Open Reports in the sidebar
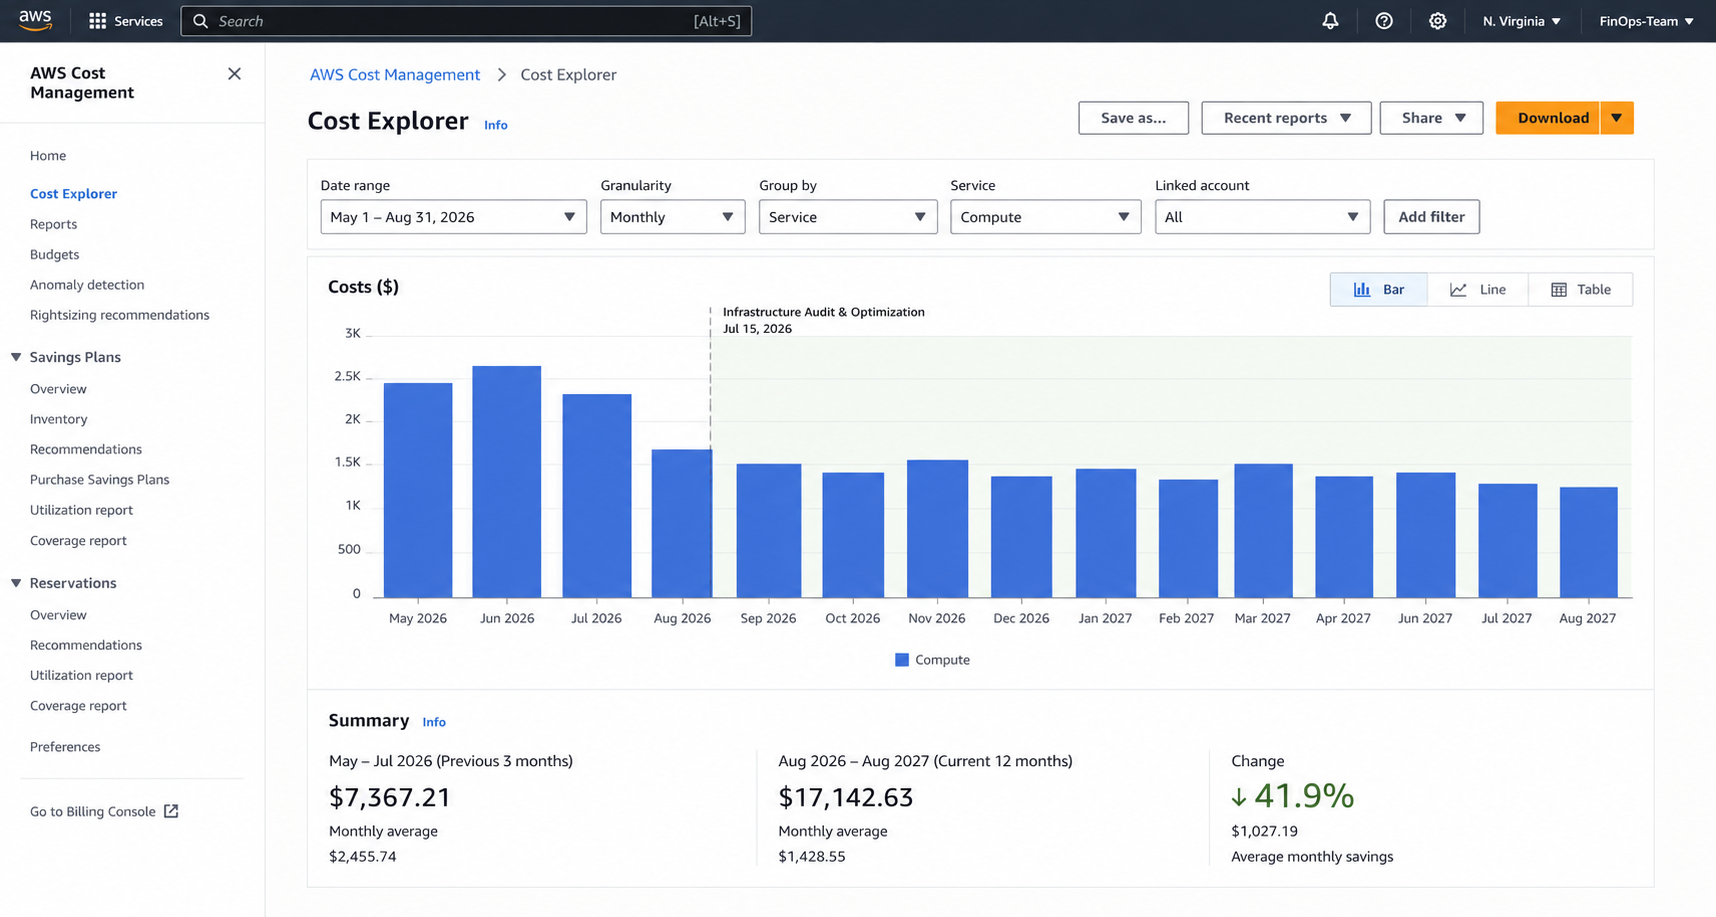The width and height of the screenshot is (1716, 917). coord(53,224)
